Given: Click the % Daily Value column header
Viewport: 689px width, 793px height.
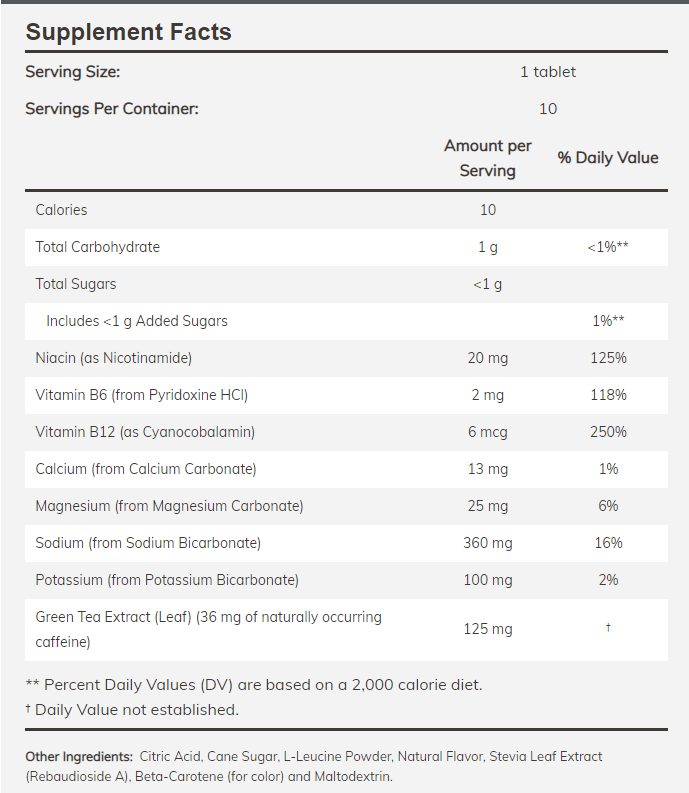Looking at the screenshot, I should (608, 158).
